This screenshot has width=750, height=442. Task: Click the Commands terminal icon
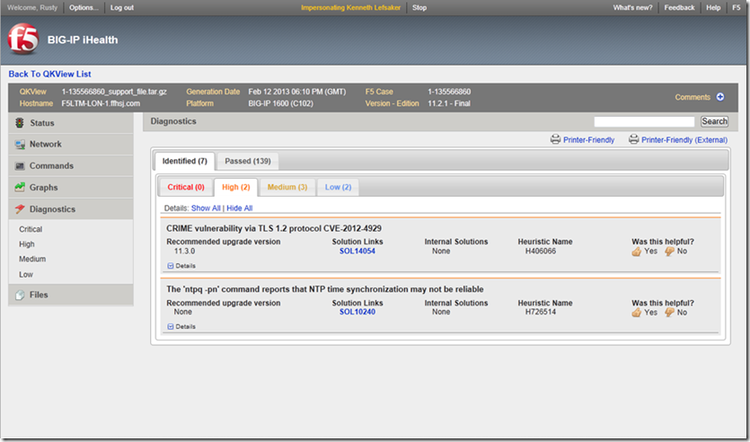coord(20,166)
